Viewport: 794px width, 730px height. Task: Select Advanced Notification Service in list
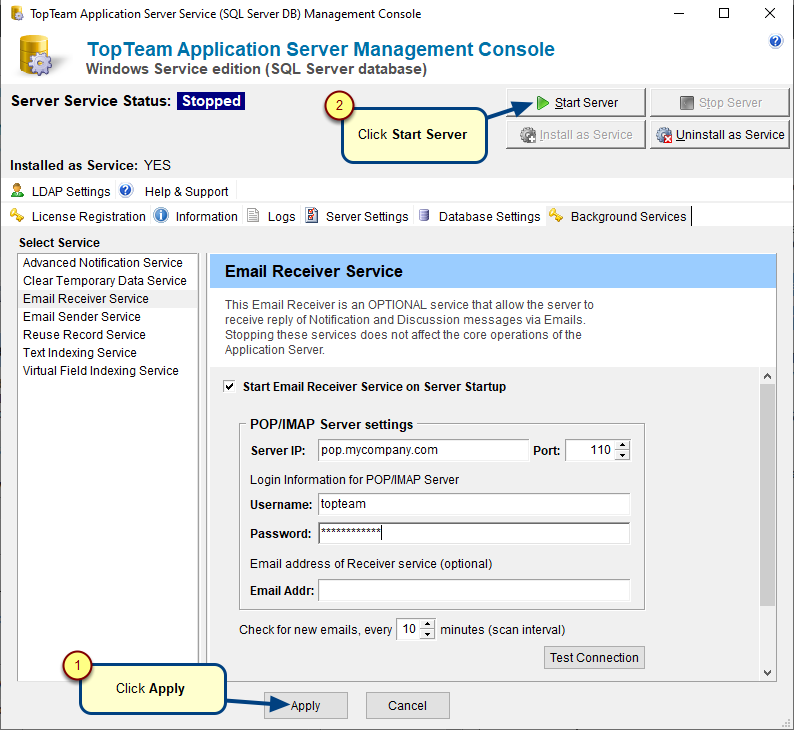coord(107,263)
